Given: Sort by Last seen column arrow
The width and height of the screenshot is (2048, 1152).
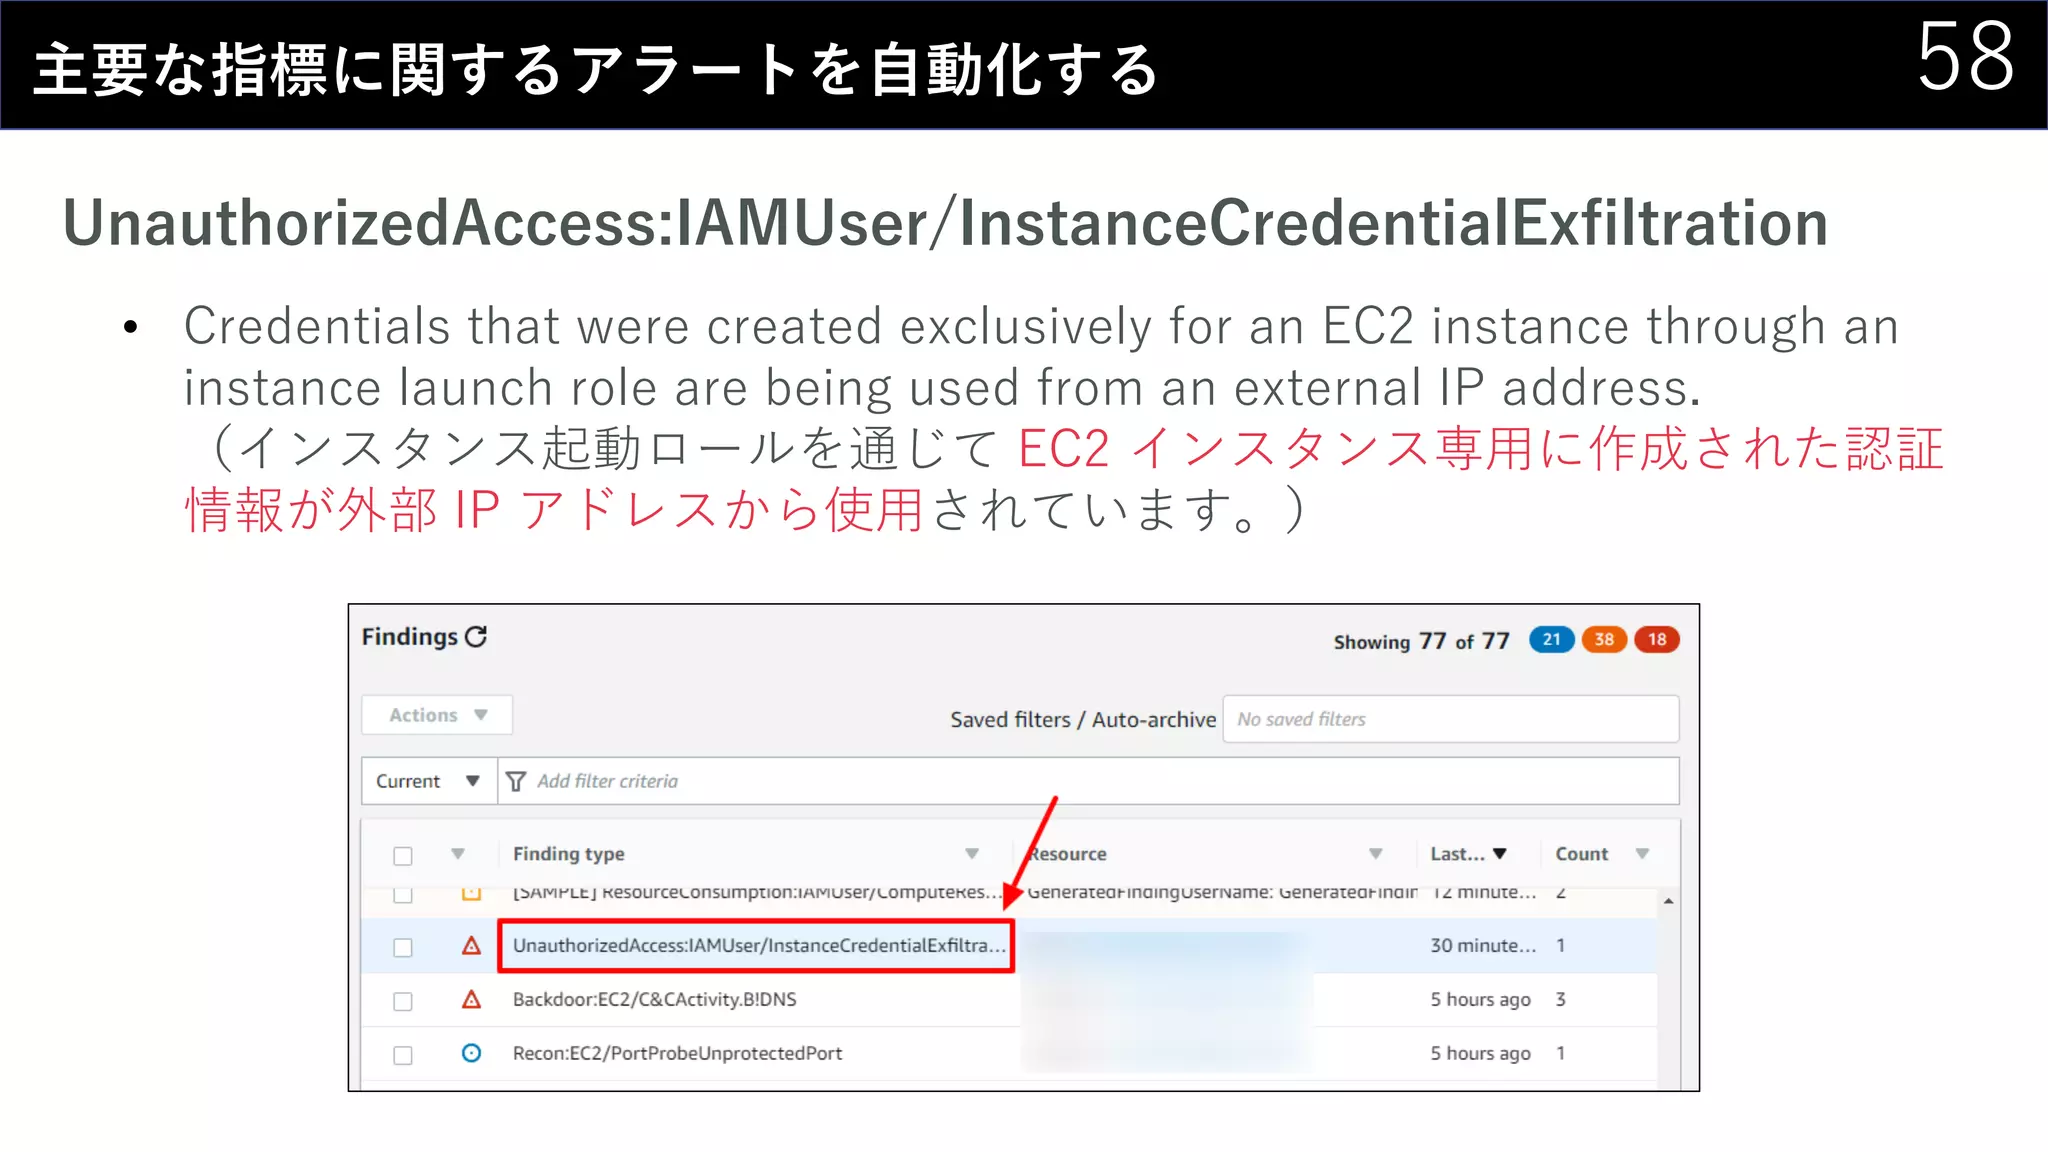Looking at the screenshot, I should [x=1500, y=854].
